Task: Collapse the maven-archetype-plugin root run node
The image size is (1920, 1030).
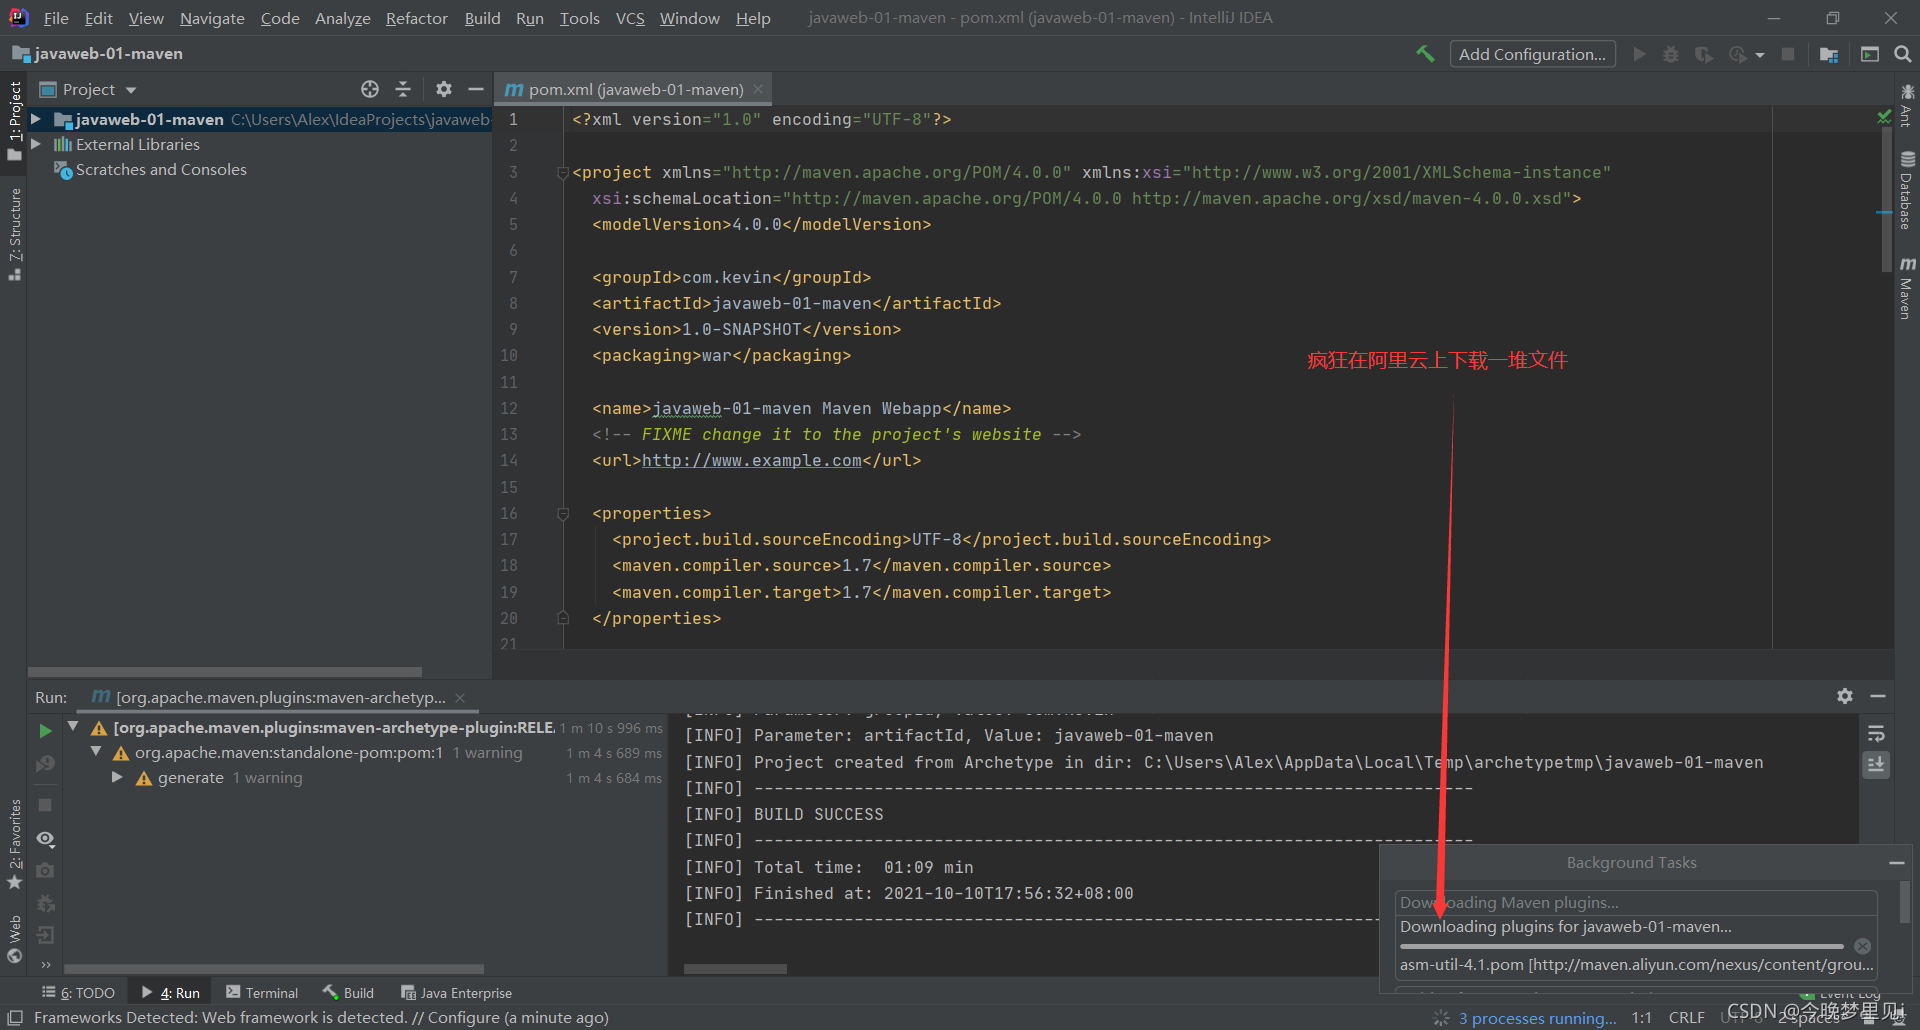Action: coord(73,726)
